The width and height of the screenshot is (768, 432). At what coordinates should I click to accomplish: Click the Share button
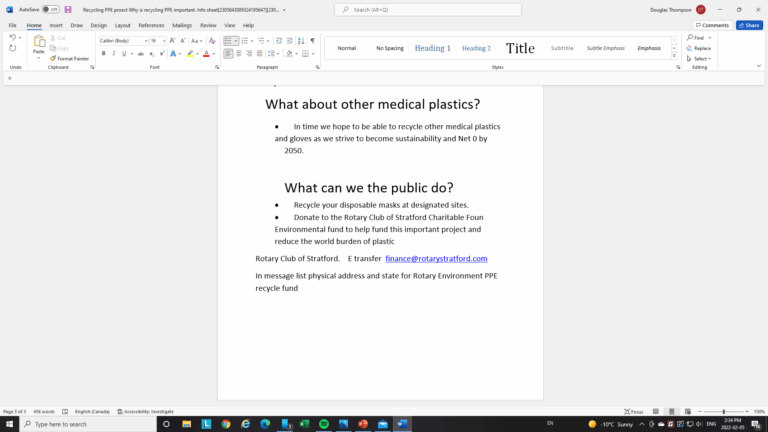[x=748, y=25]
